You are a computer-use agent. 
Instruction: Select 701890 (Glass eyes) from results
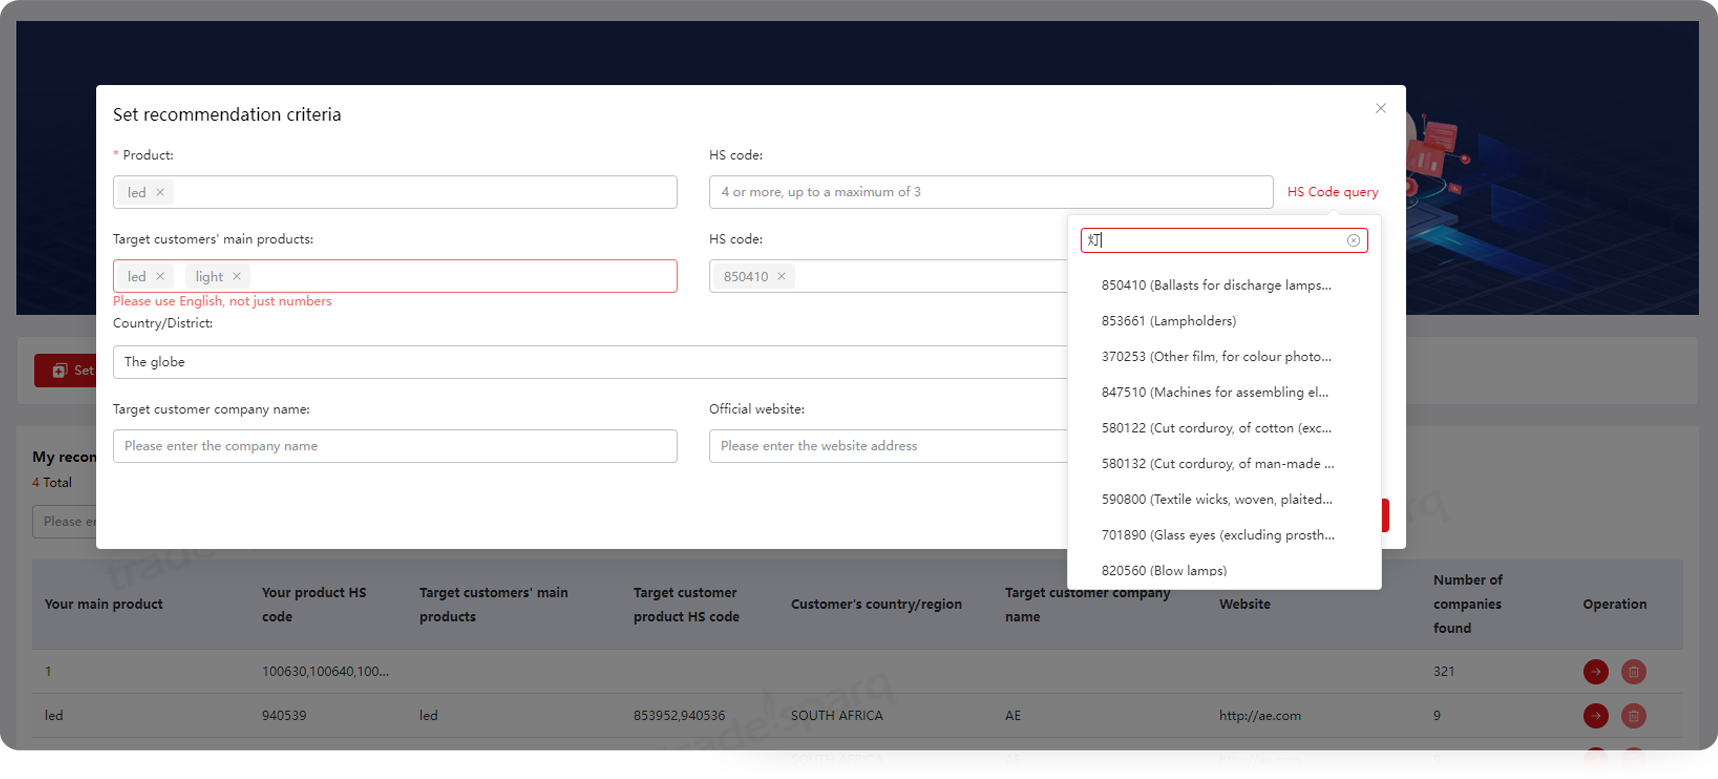pyautogui.click(x=1217, y=535)
